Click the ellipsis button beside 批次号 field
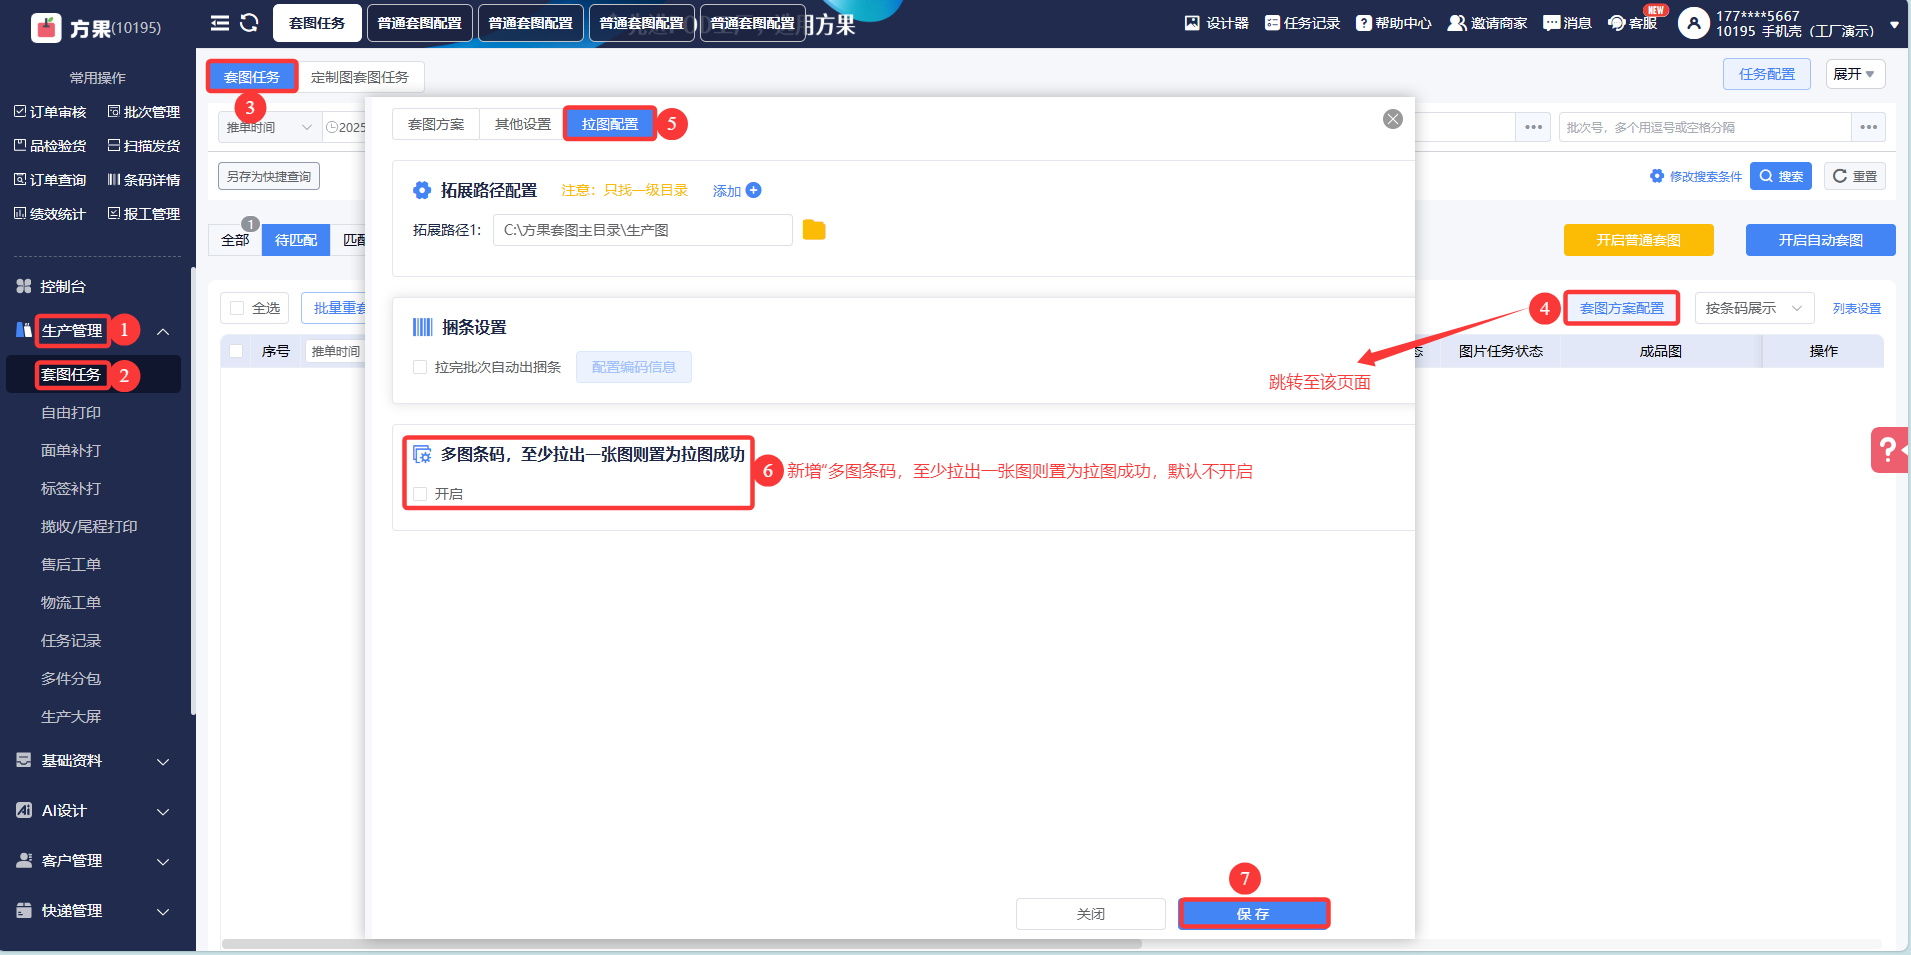1911x955 pixels. (x=1868, y=127)
